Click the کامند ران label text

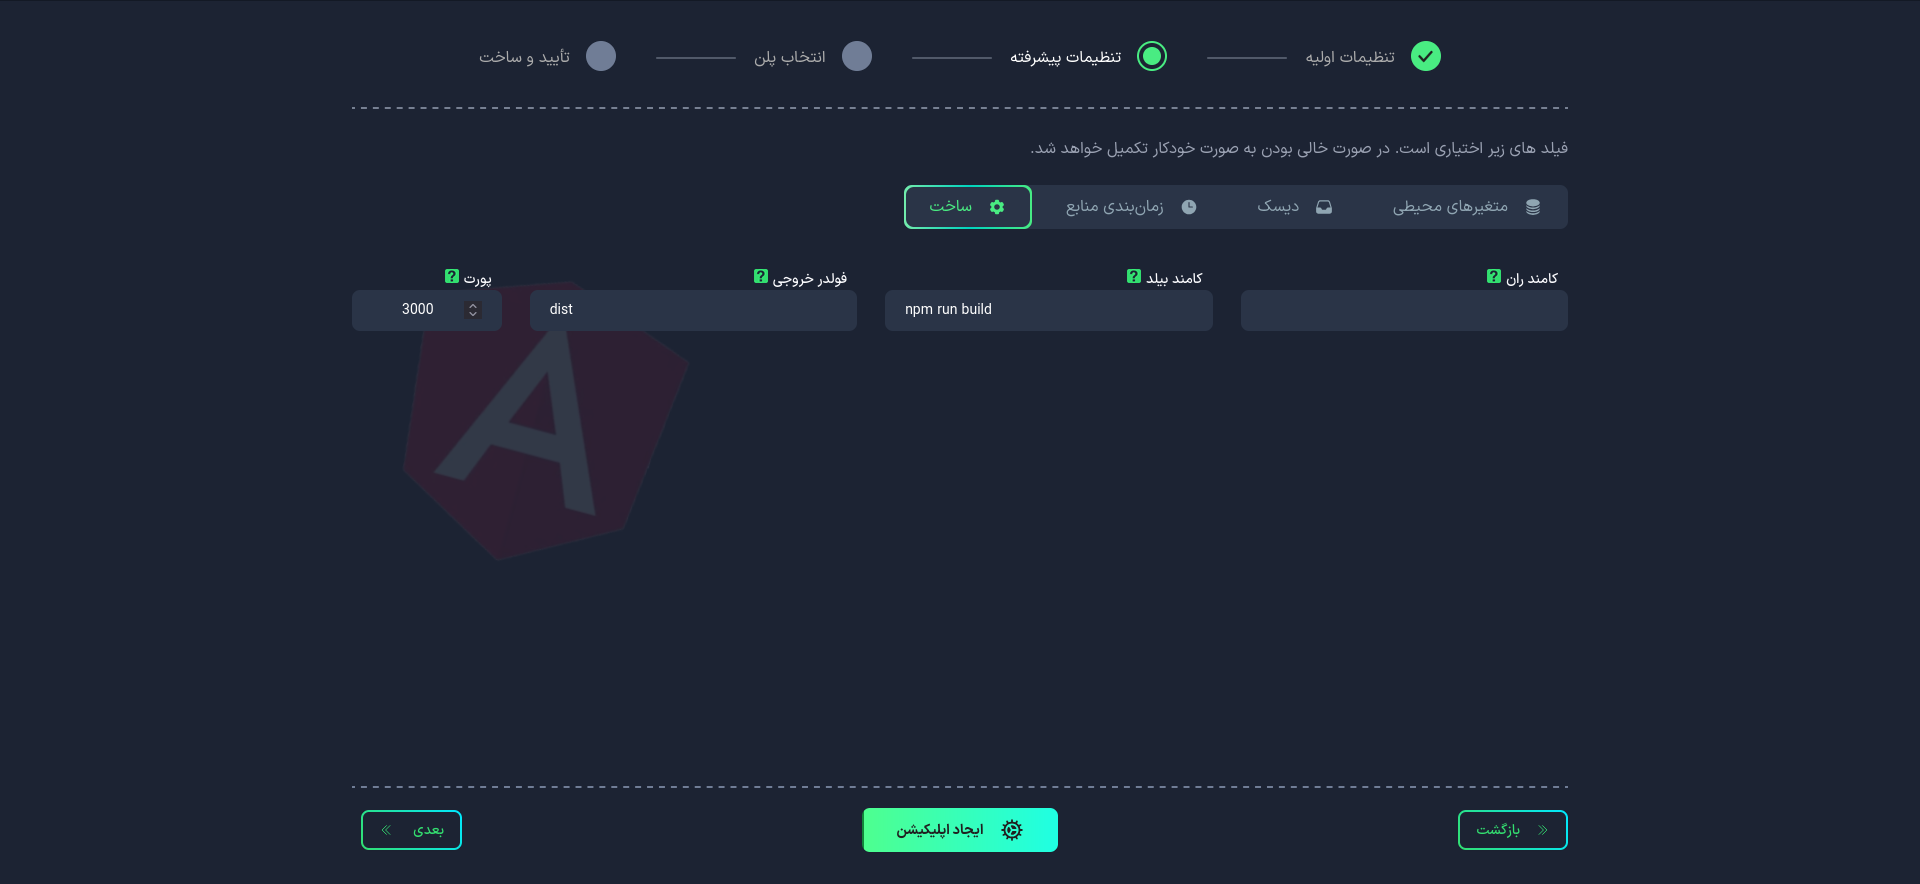point(1532,278)
